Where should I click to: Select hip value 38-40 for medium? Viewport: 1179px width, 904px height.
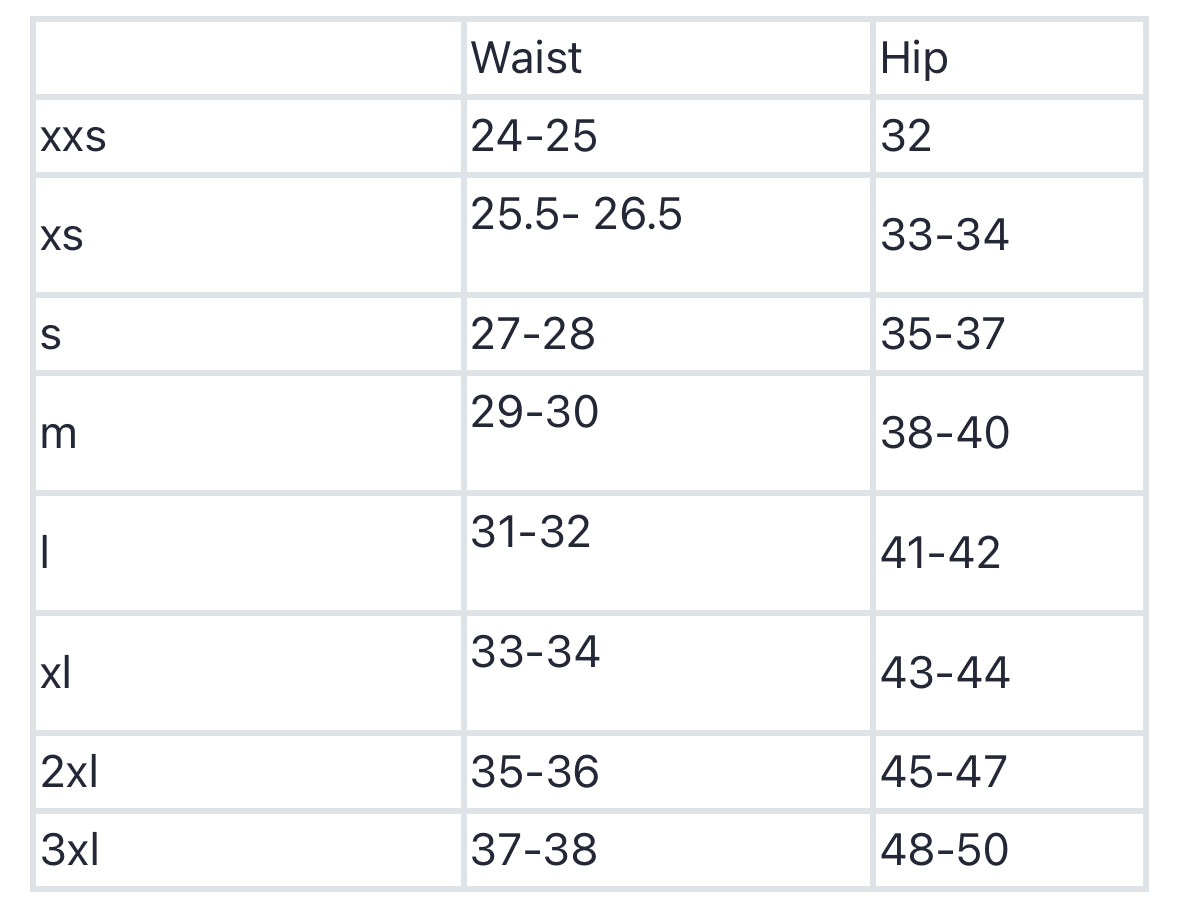coord(945,434)
